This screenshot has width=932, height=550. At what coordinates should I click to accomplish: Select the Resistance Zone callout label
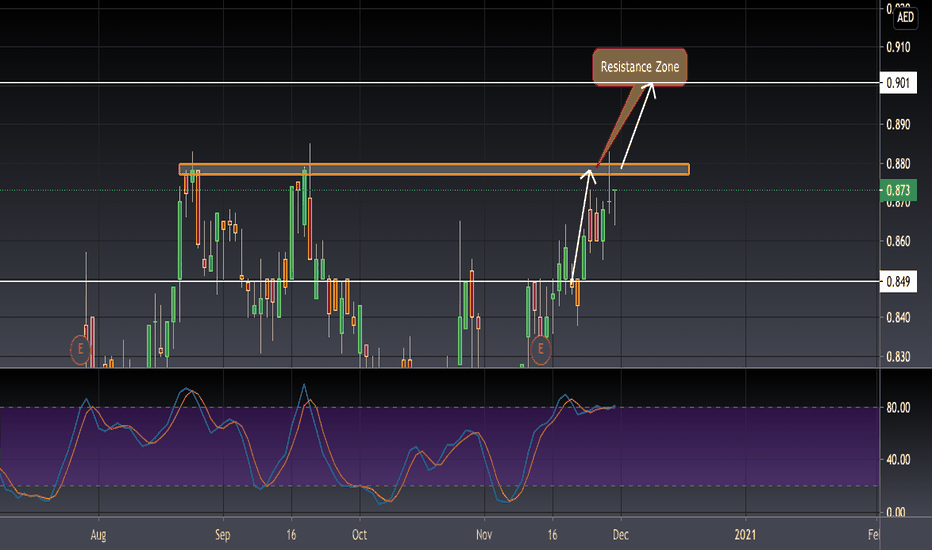tap(640, 67)
